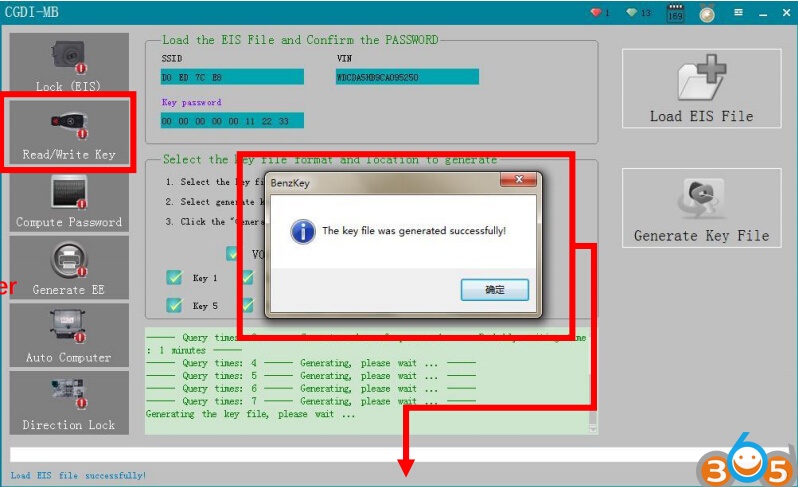
Task: Open the Direction Lock module
Action: pyautogui.click(x=69, y=403)
